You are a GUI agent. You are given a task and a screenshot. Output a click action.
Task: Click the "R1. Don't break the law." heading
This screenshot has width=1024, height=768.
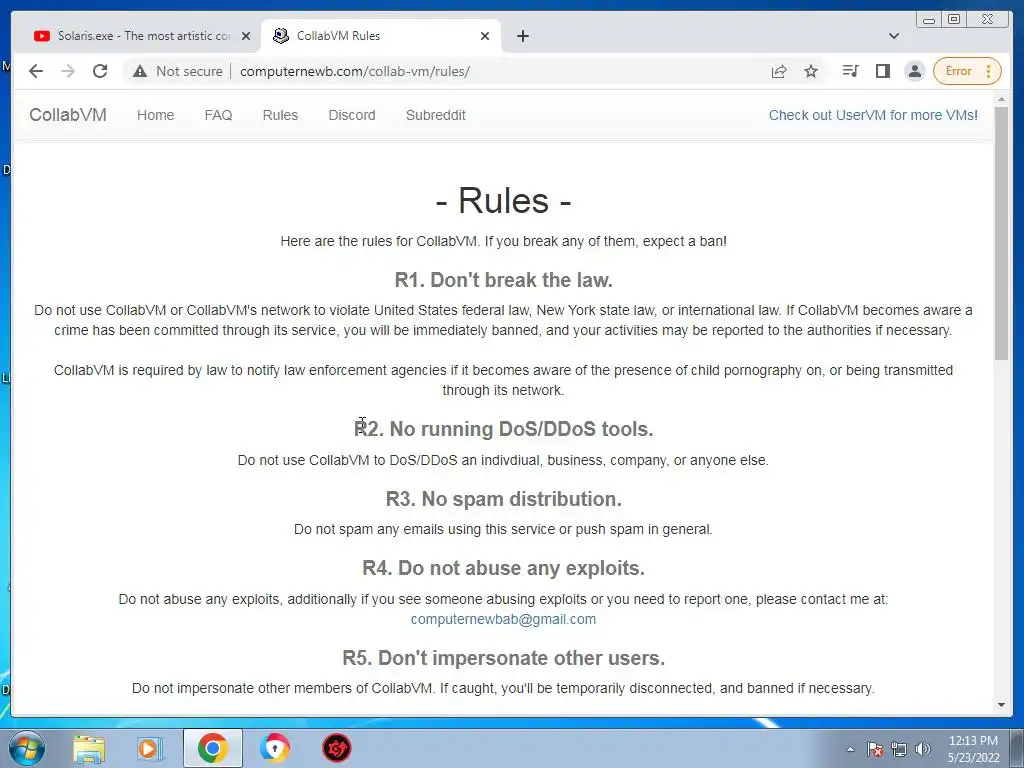pyautogui.click(x=504, y=280)
